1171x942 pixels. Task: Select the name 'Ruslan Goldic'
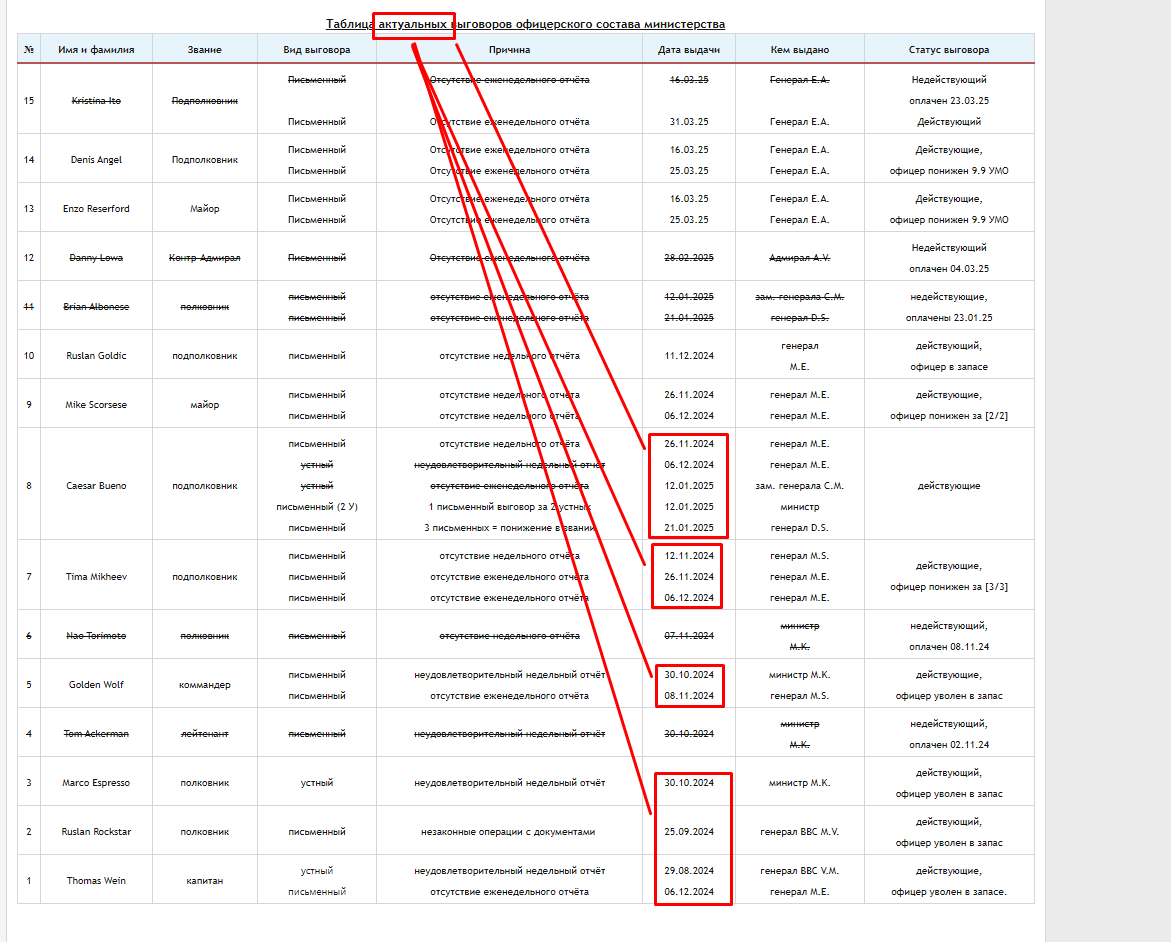pos(96,356)
